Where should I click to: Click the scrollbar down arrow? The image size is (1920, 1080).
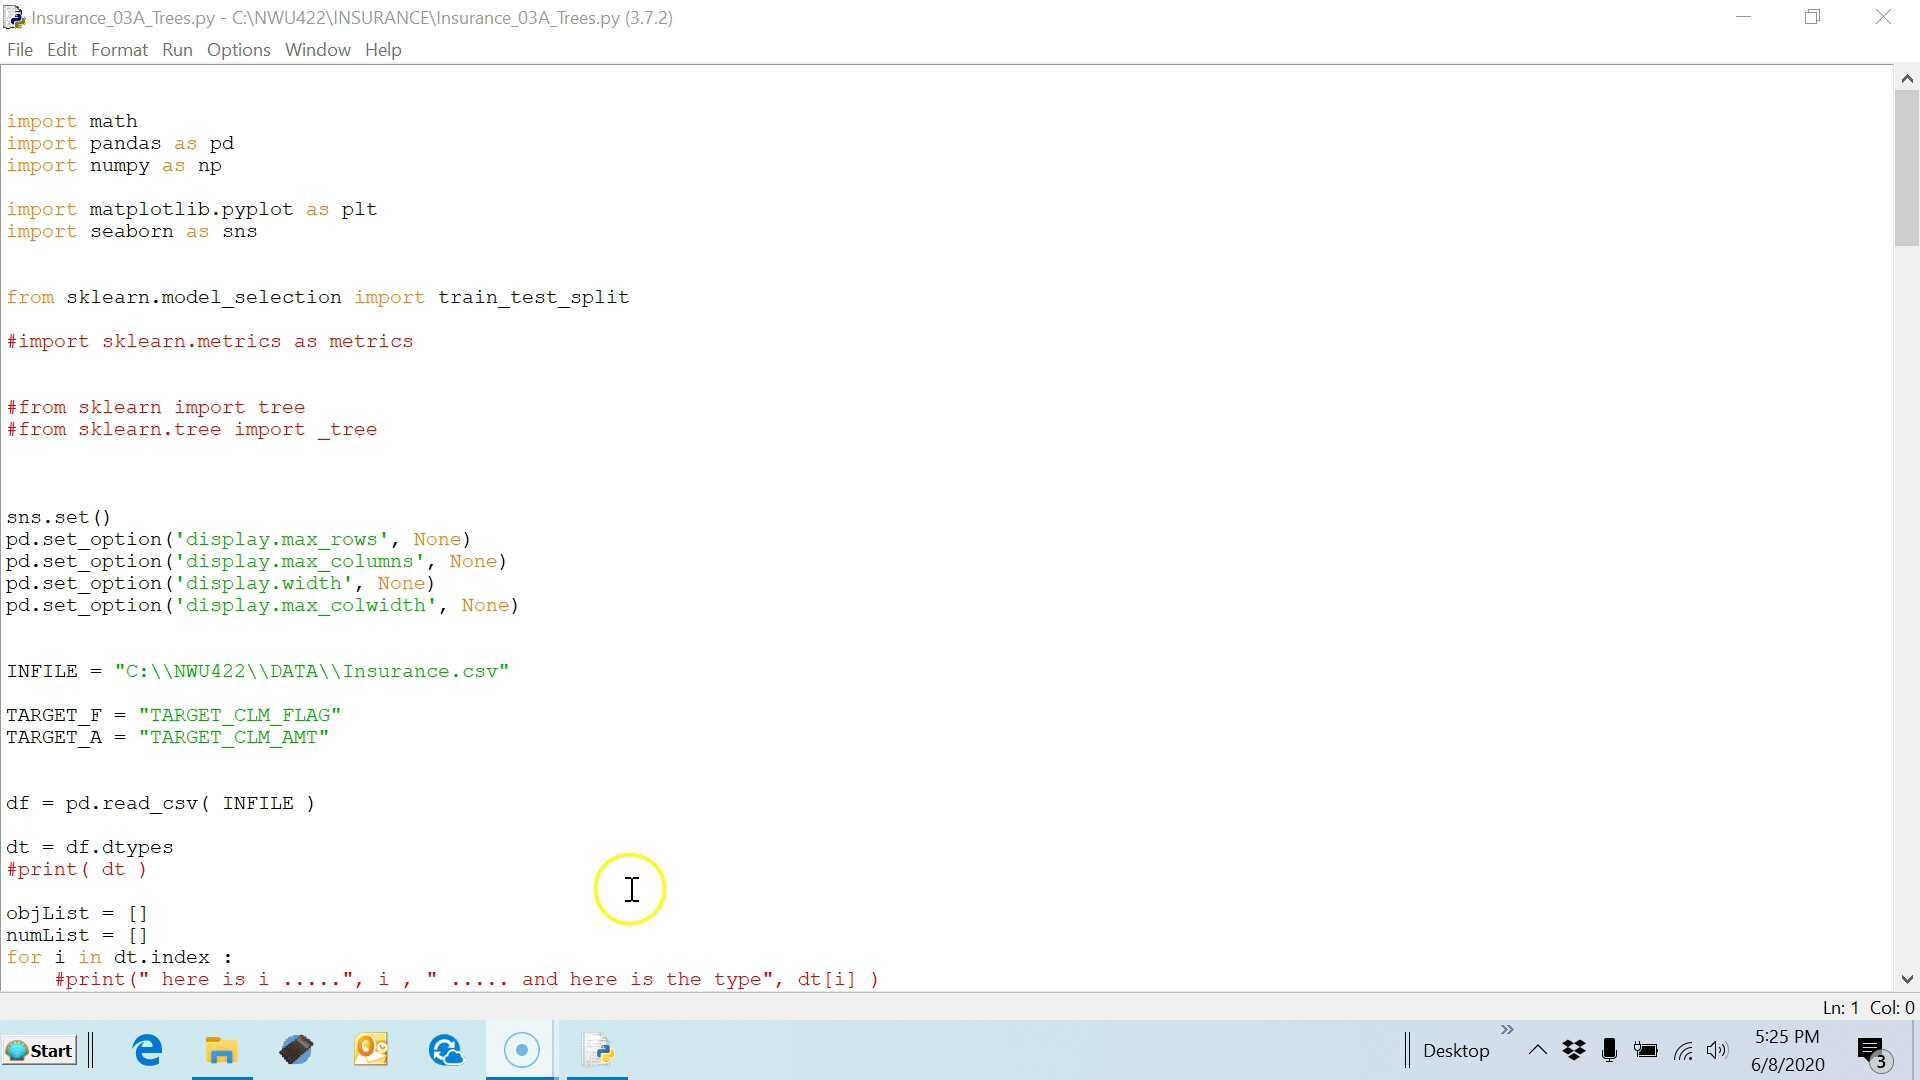1906,979
